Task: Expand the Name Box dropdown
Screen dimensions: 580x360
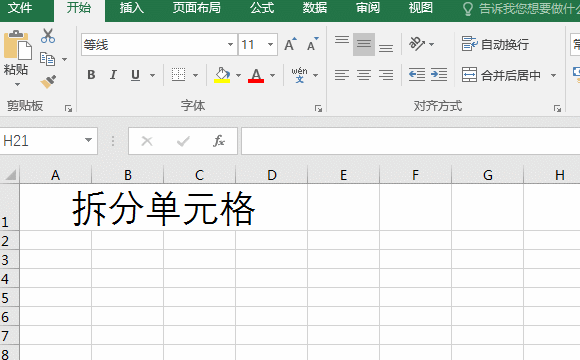Action: (88, 140)
